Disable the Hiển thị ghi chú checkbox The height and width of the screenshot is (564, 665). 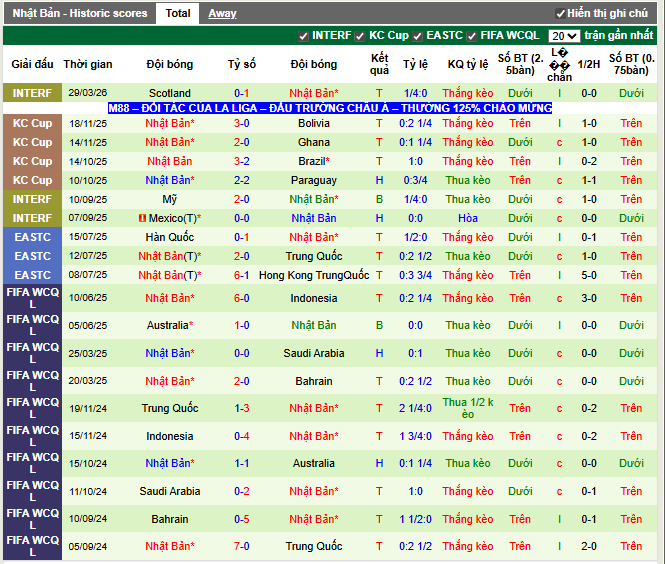560,14
